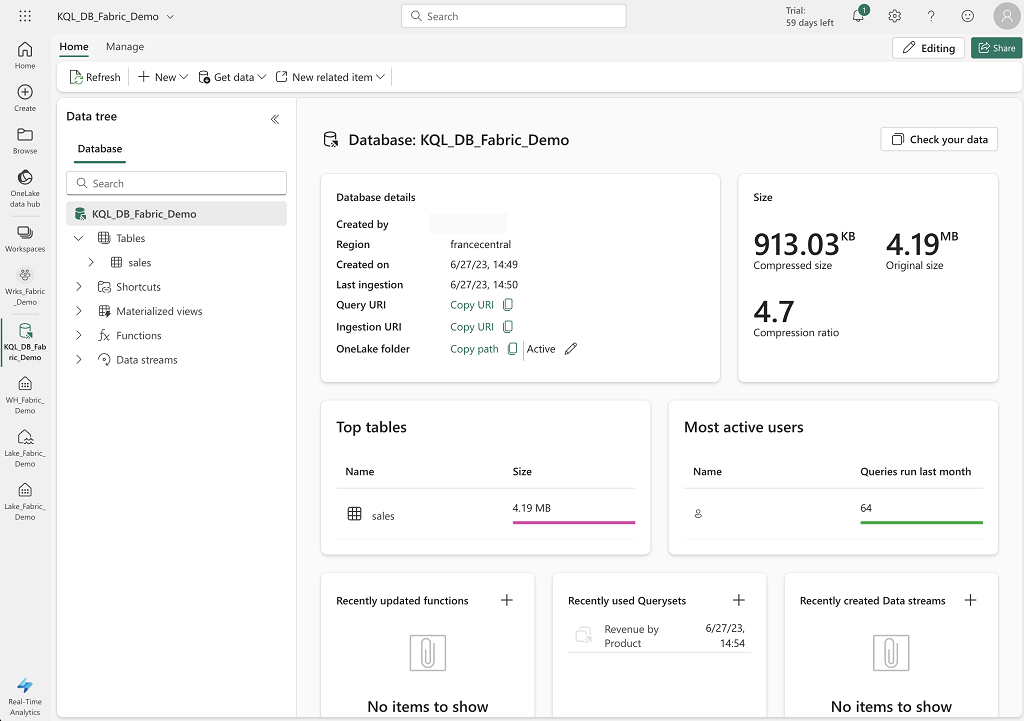Screen dimensions: 1024x721
Task: Click the Trial 59 days left text
Action: coord(810,16)
